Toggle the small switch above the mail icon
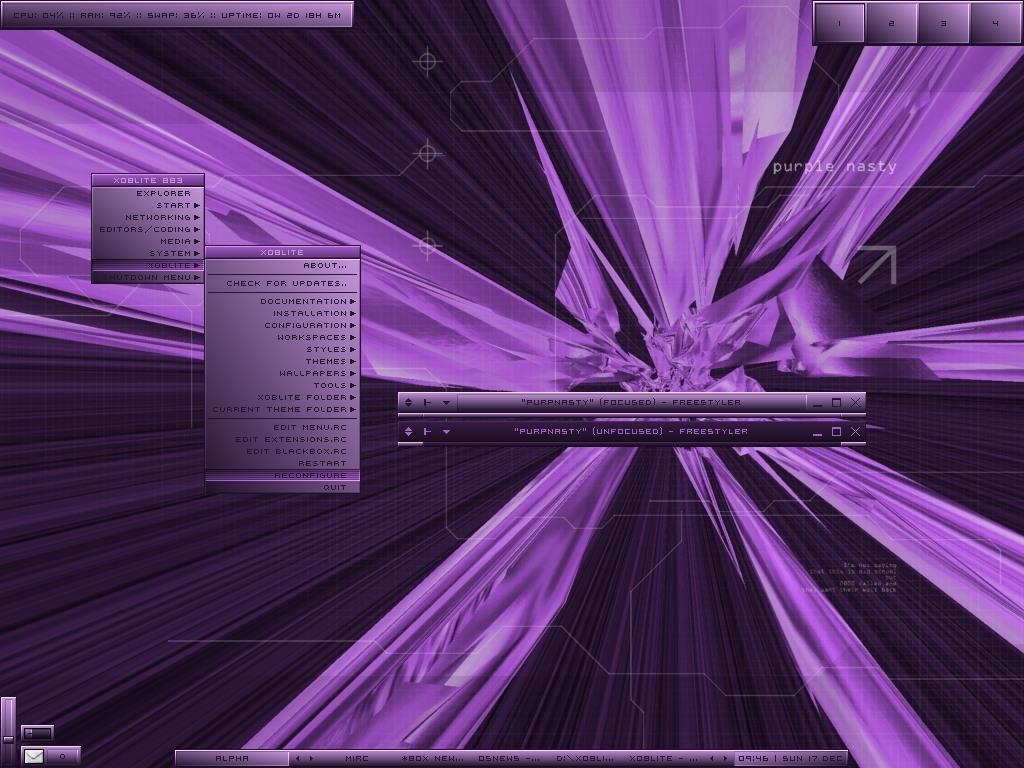Screen dimensions: 1024x768 coord(37,733)
